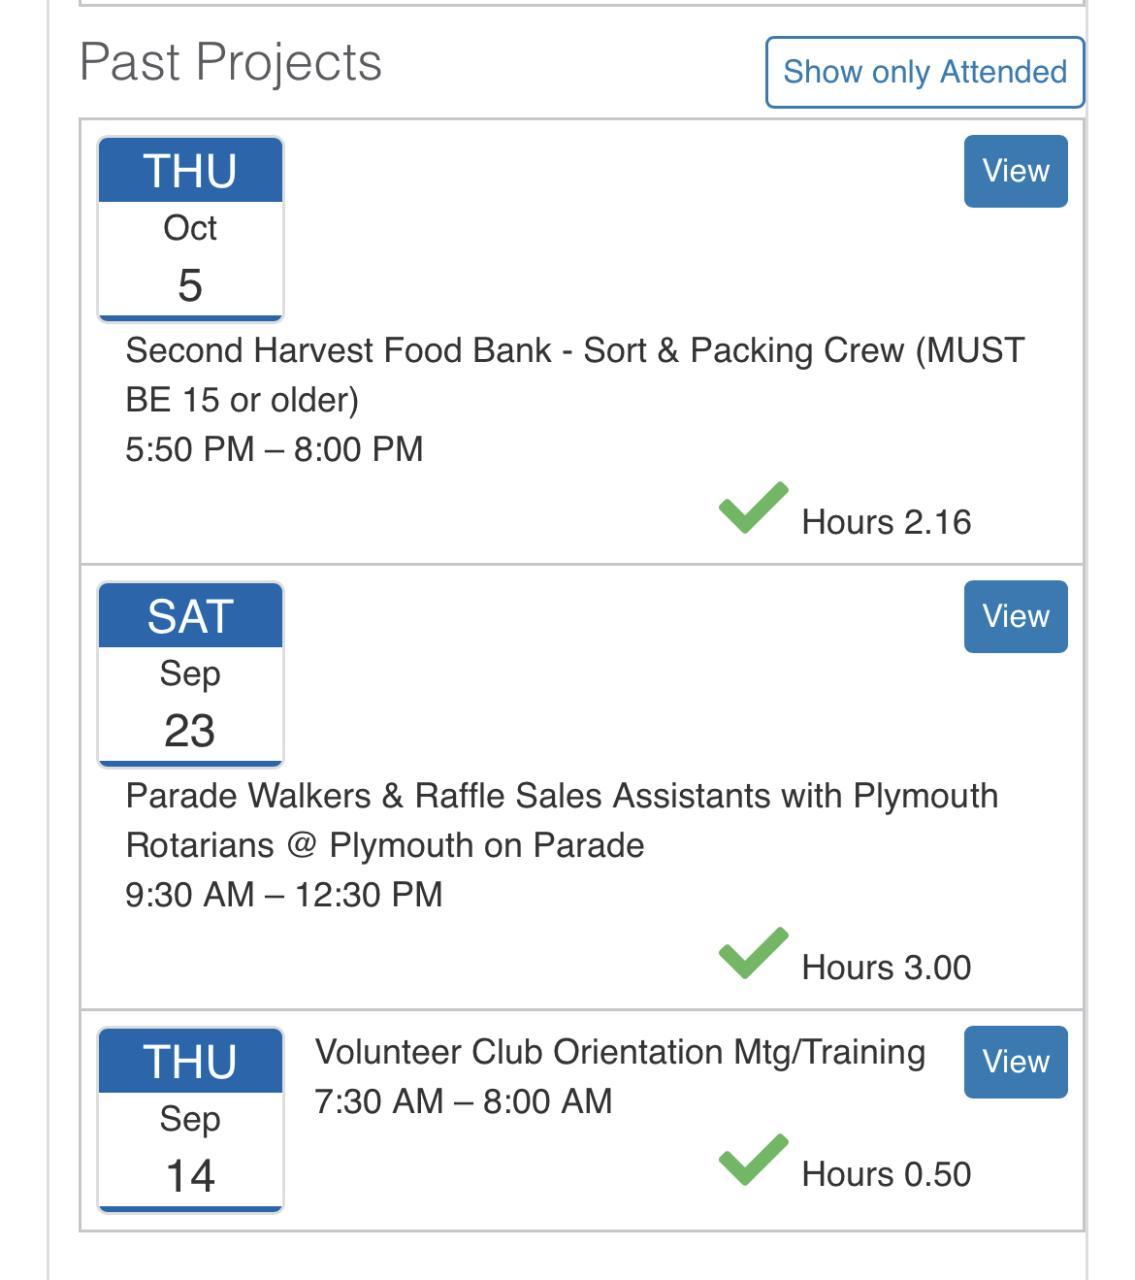Click the green checkmark beside Hours 0.50

point(753,1159)
